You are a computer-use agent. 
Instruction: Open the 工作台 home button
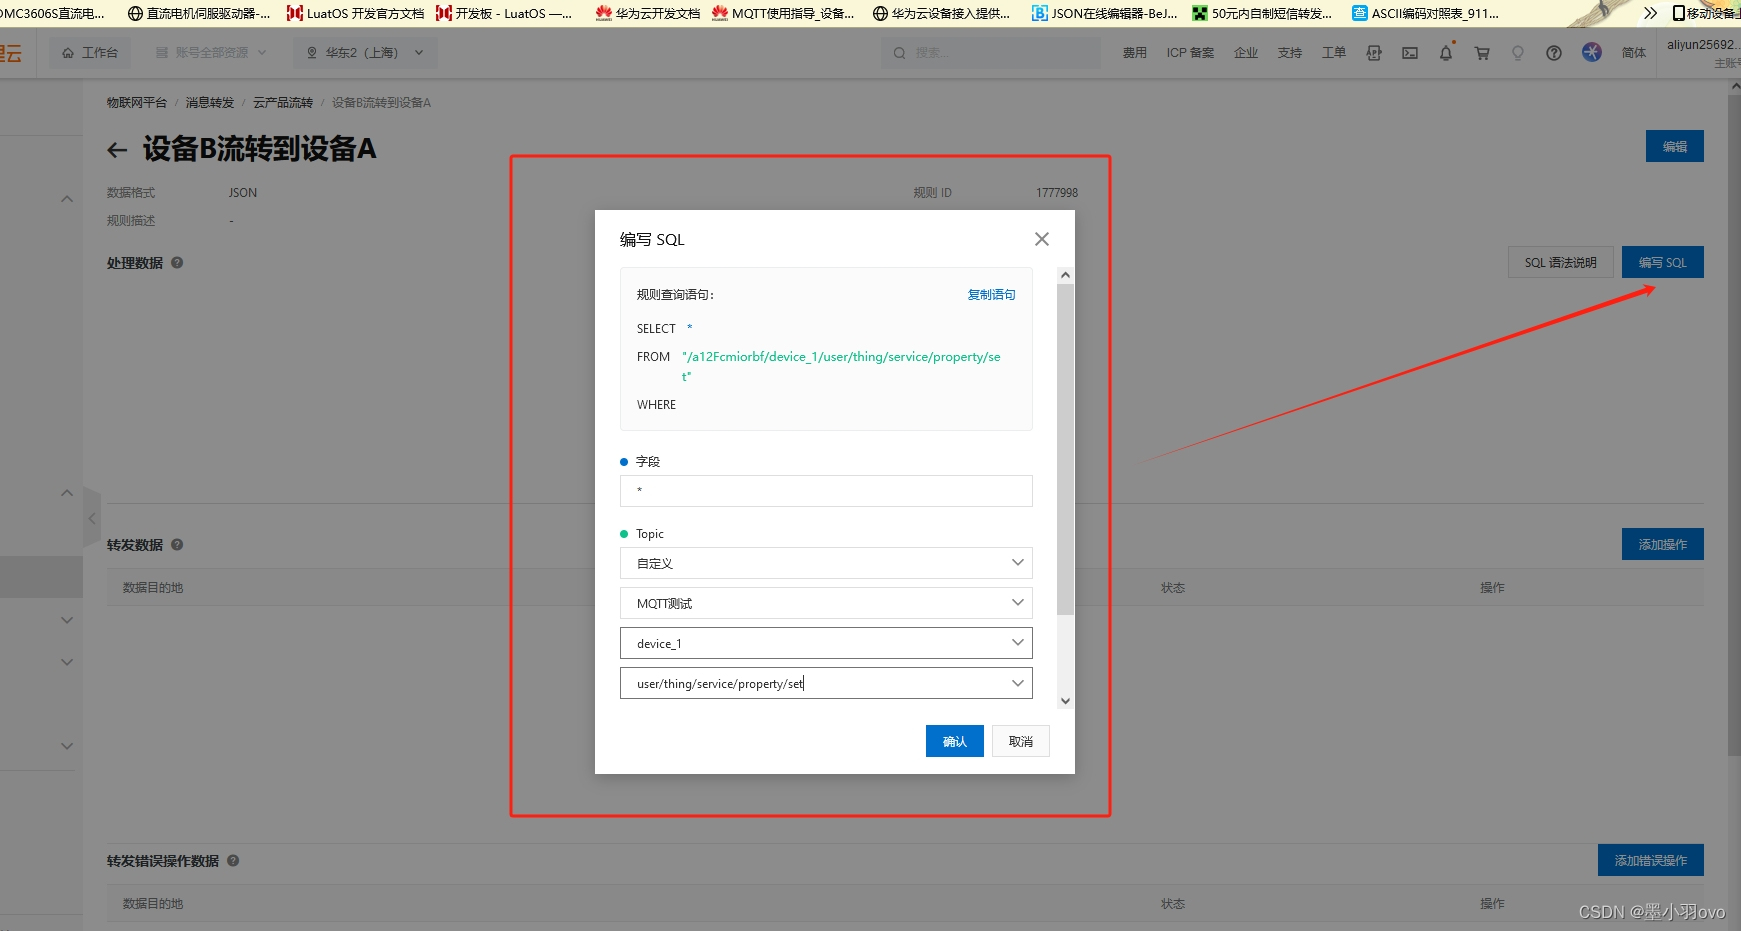click(x=90, y=53)
